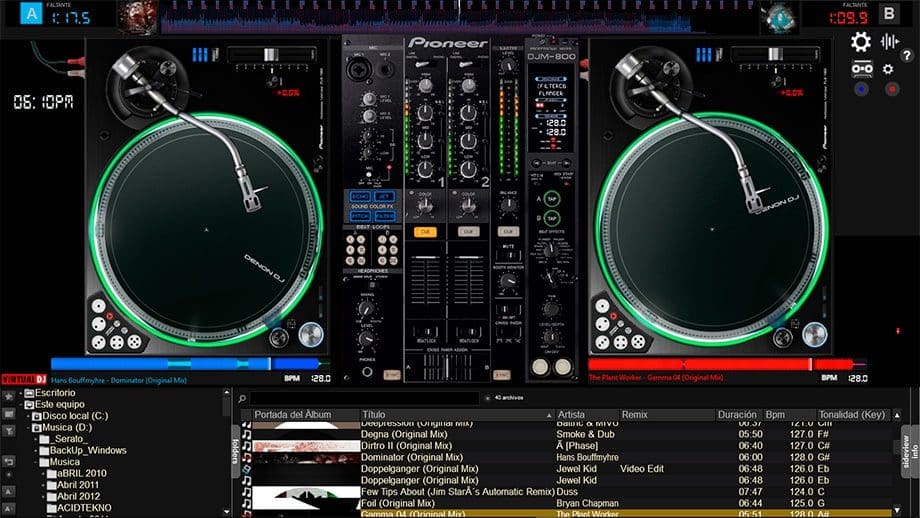Click channel B green TAP button

point(552,218)
